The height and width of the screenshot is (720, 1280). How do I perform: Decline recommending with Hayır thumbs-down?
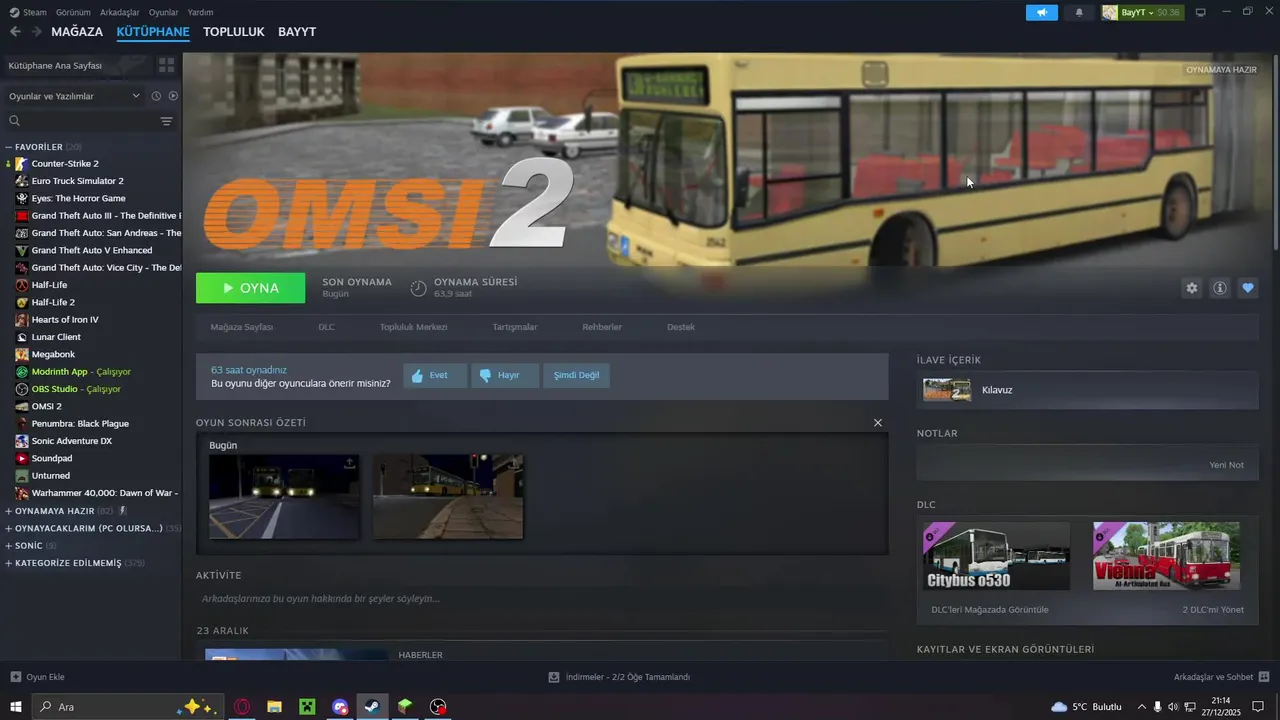pyautogui.click(x=505, y=375)
